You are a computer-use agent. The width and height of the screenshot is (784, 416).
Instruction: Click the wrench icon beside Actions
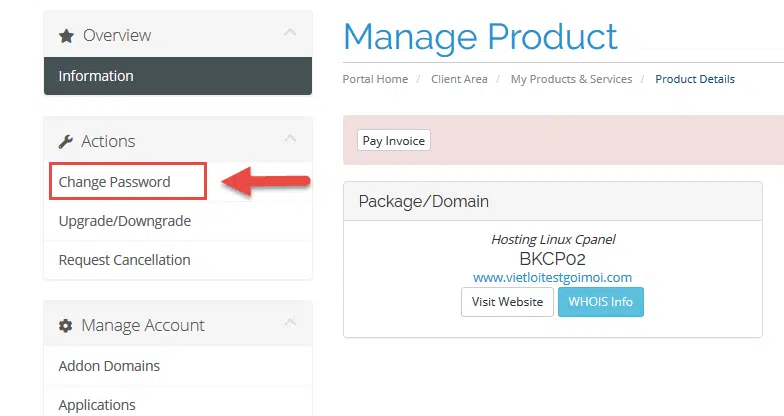point(66,142)
